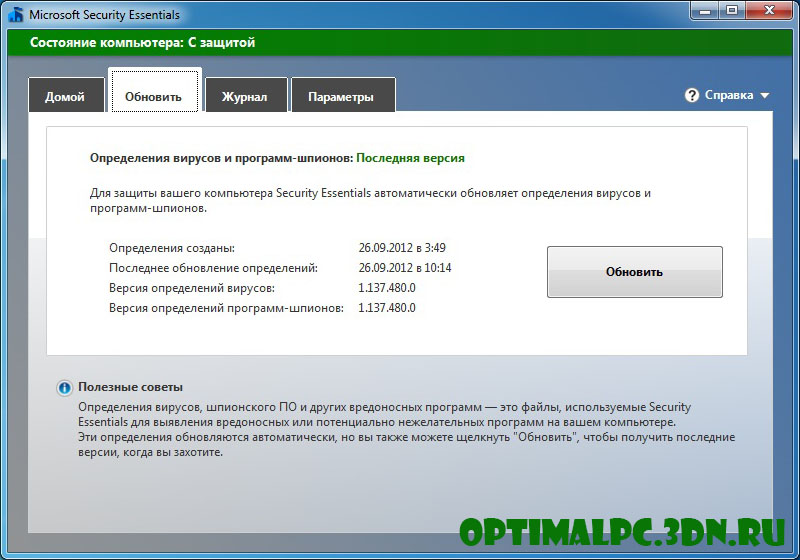Click the blue info icon by Полезные советы
Image resolution: width=800 pixels, height=560 pixels.
pos(64,388)
